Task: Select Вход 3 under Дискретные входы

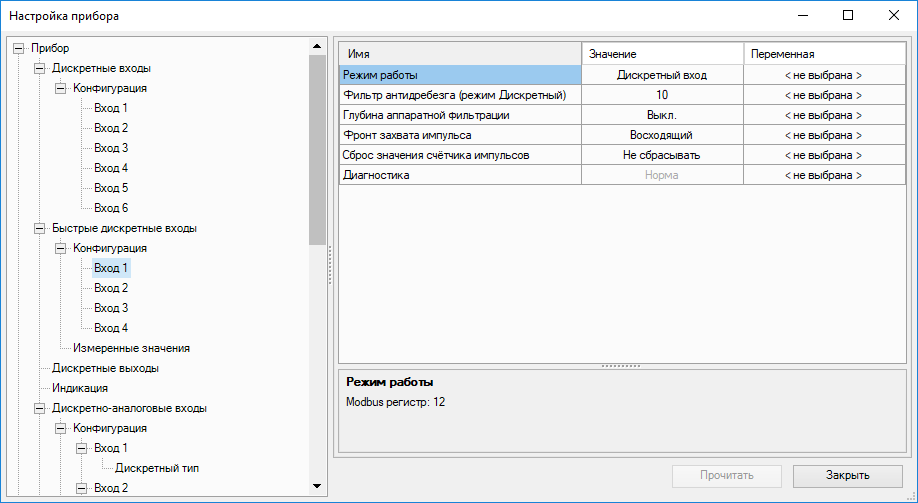Action: [x=111, y=148]
